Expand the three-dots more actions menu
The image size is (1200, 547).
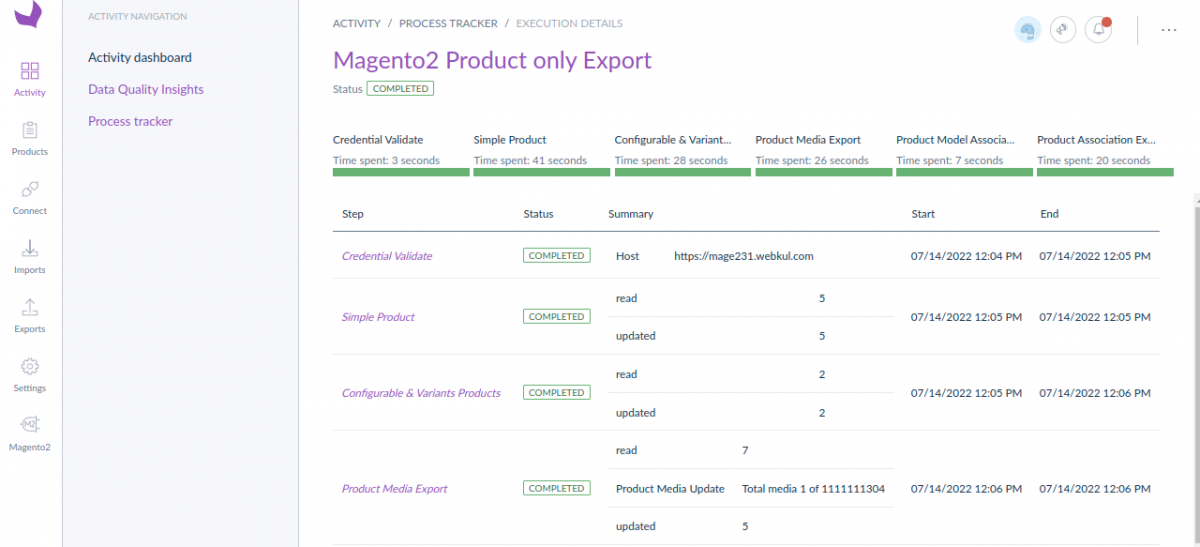click(x=1168, y=30)
